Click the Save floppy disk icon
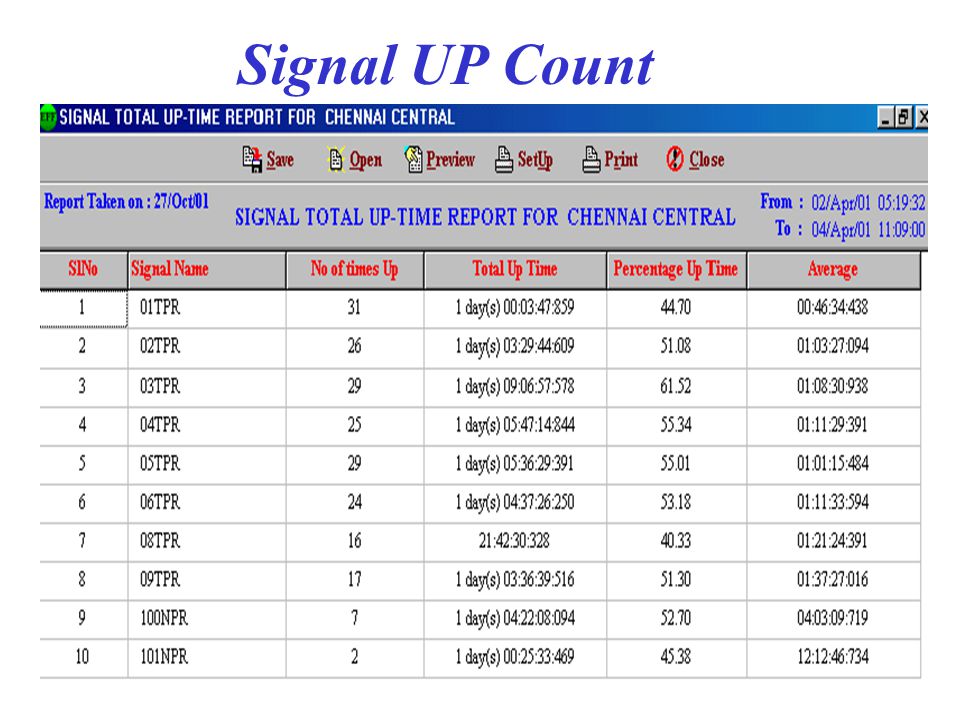The image size is (960, 720). pyautogui.click(x=252, y=160)
